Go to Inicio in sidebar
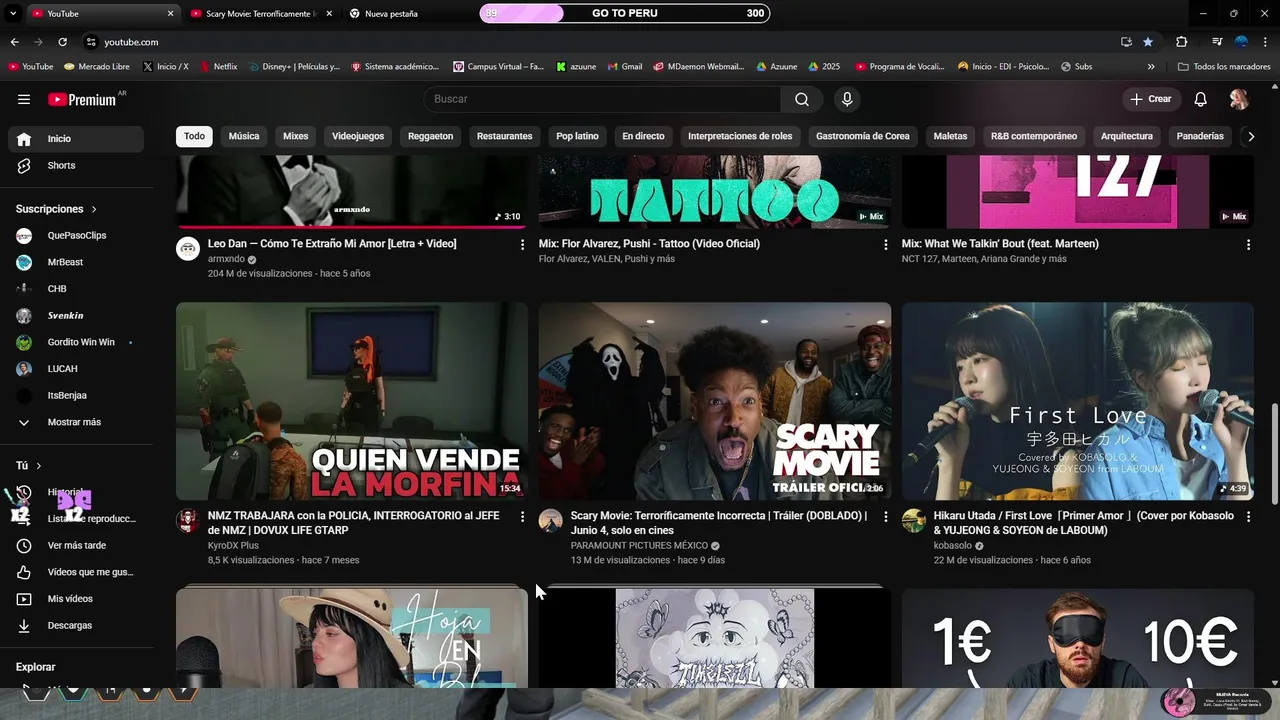The width and height of the screenshot is (1280, 720). [x=76, y=139]
